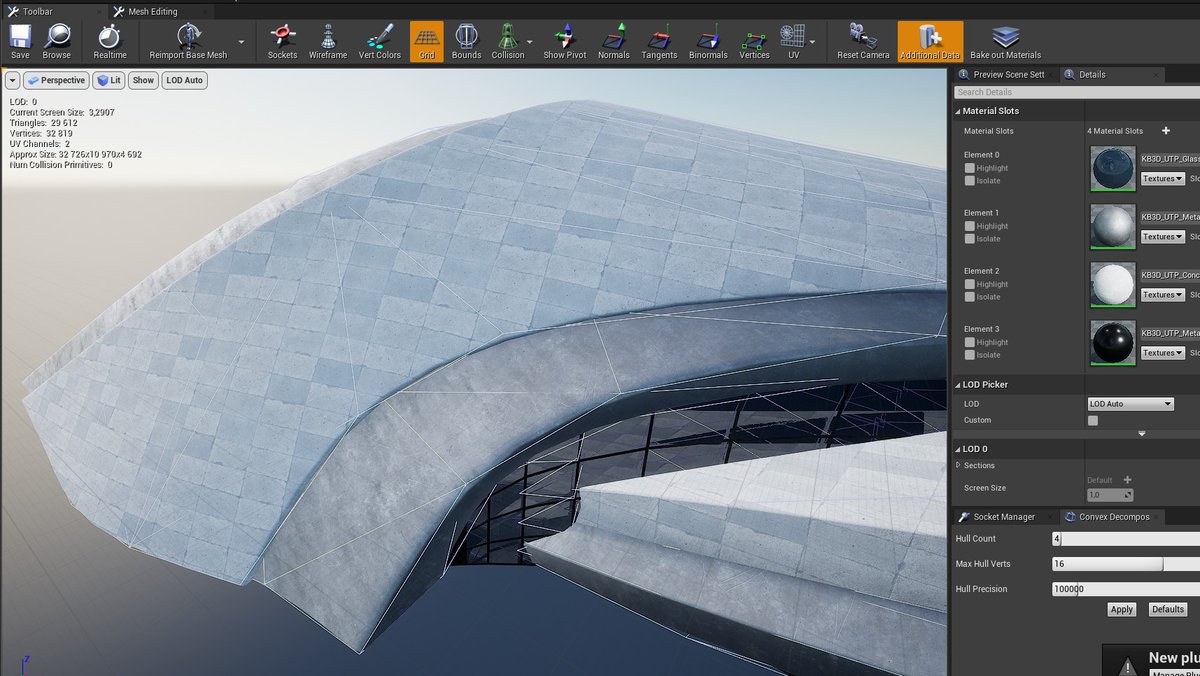Click the Search Details field
Viewport: 1200px width, 676px height.
point(1075,92)
